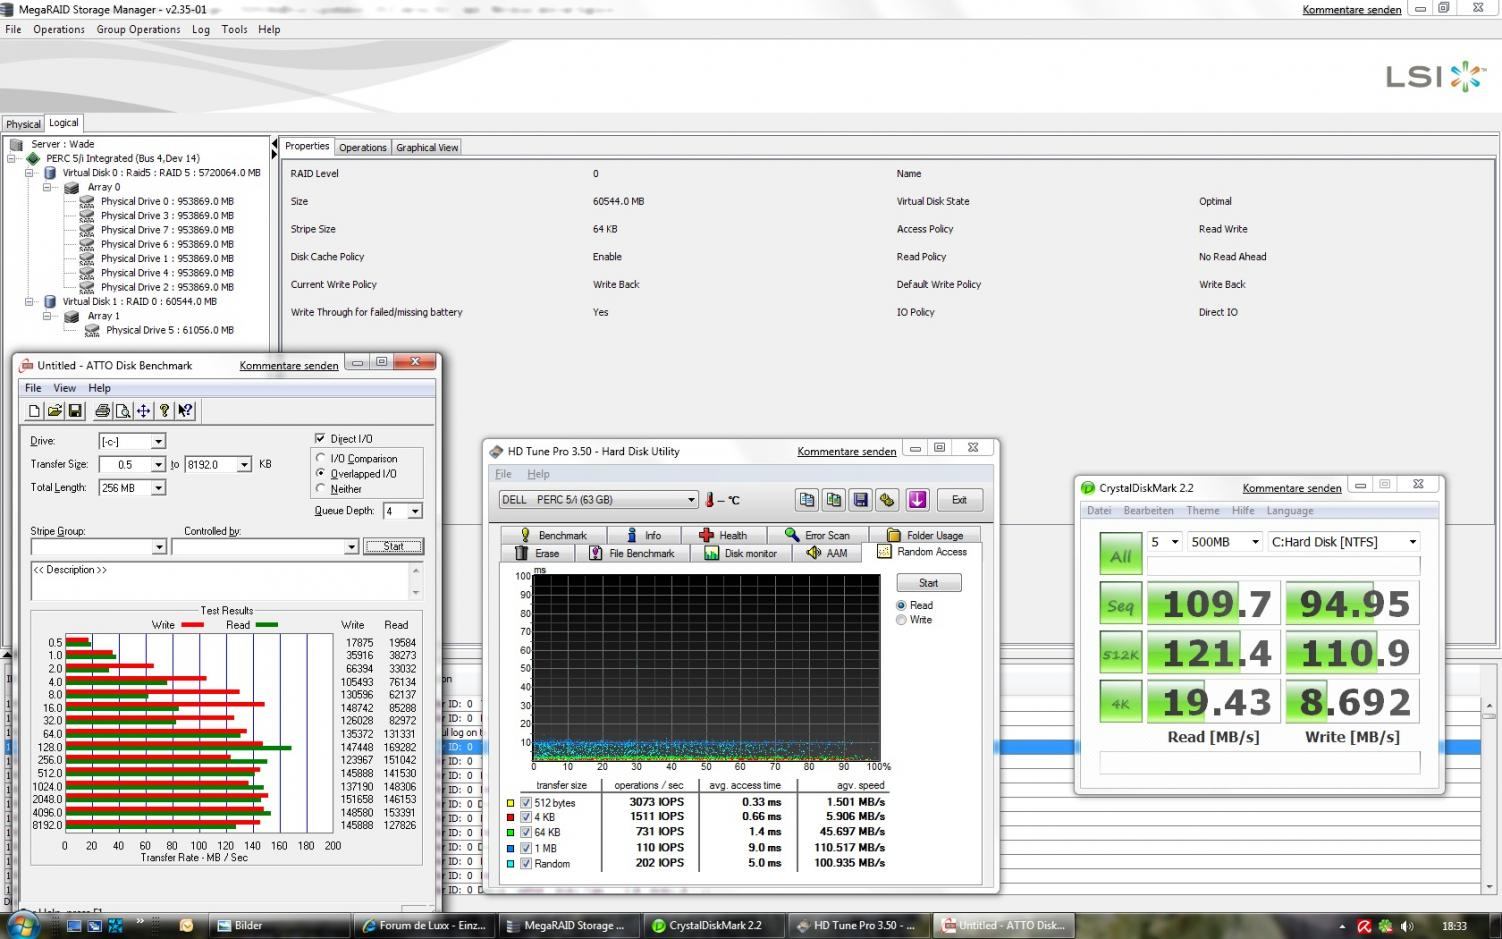This screenshot has width=1502, height=939.
Task: Open the Operations tab in MegaRAID properties
Action: point(362,147)
